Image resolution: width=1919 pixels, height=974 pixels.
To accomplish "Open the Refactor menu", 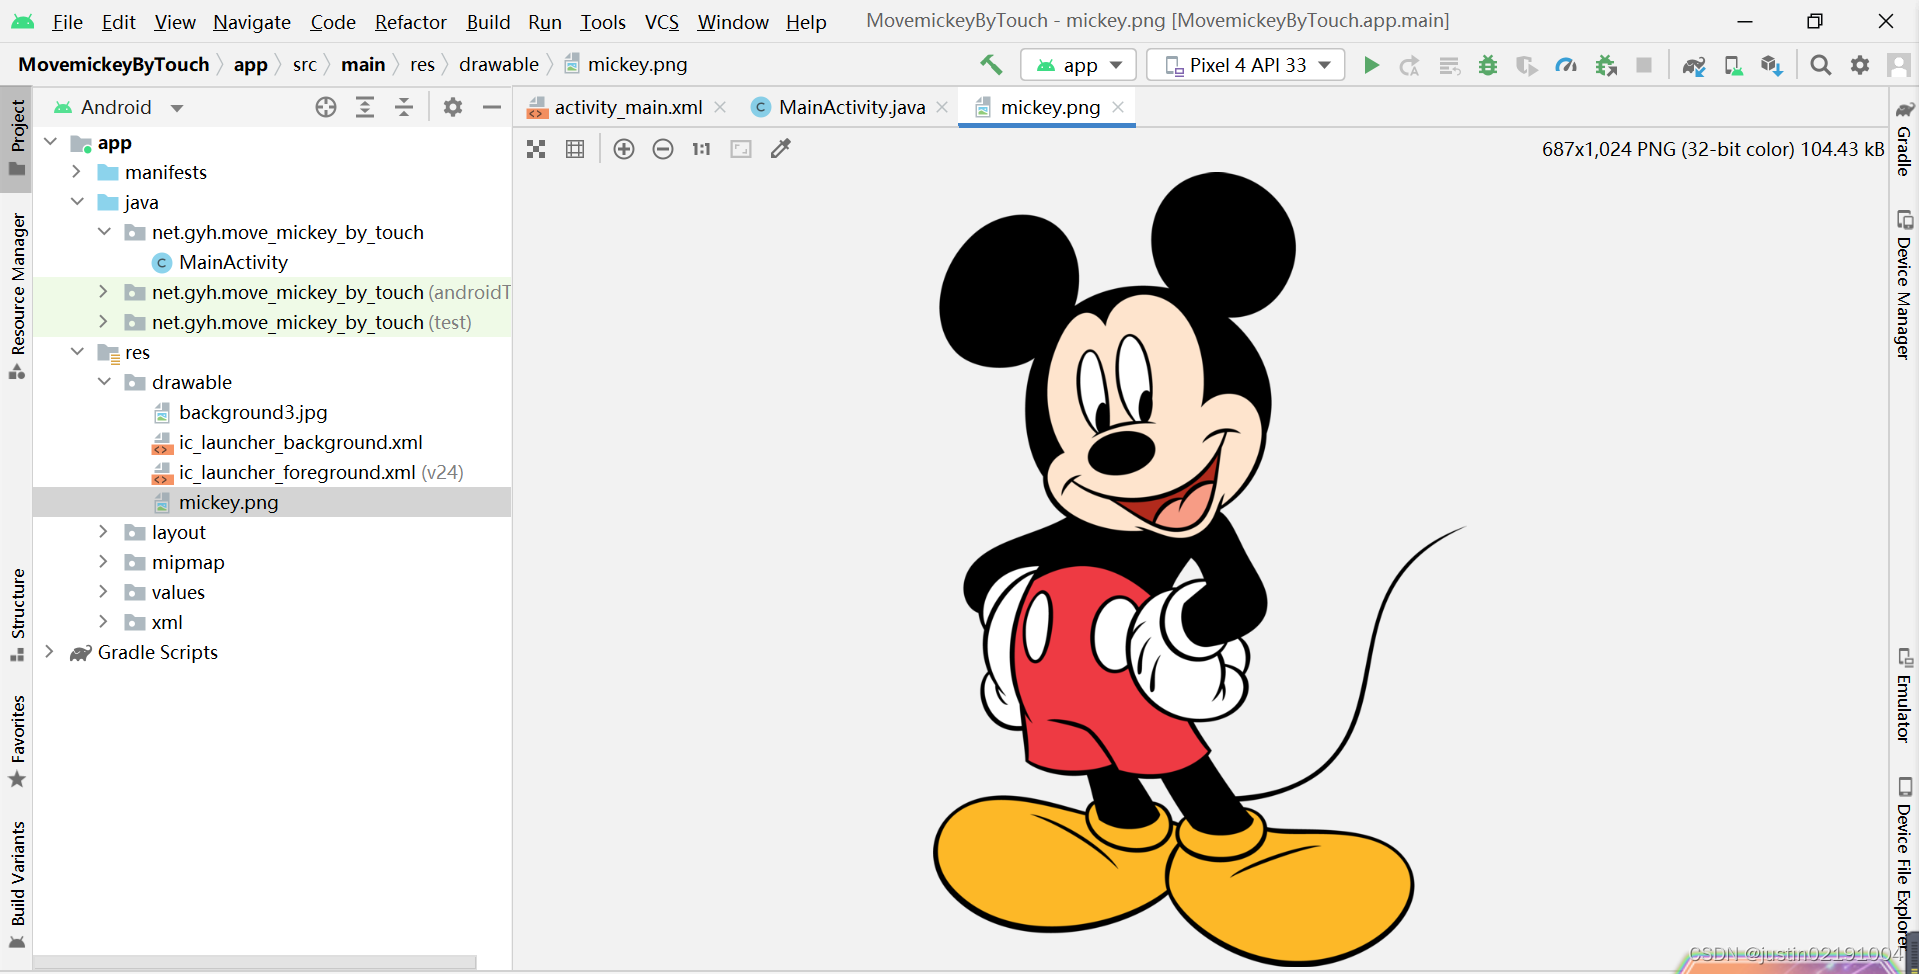I will (x=410, y=22).
